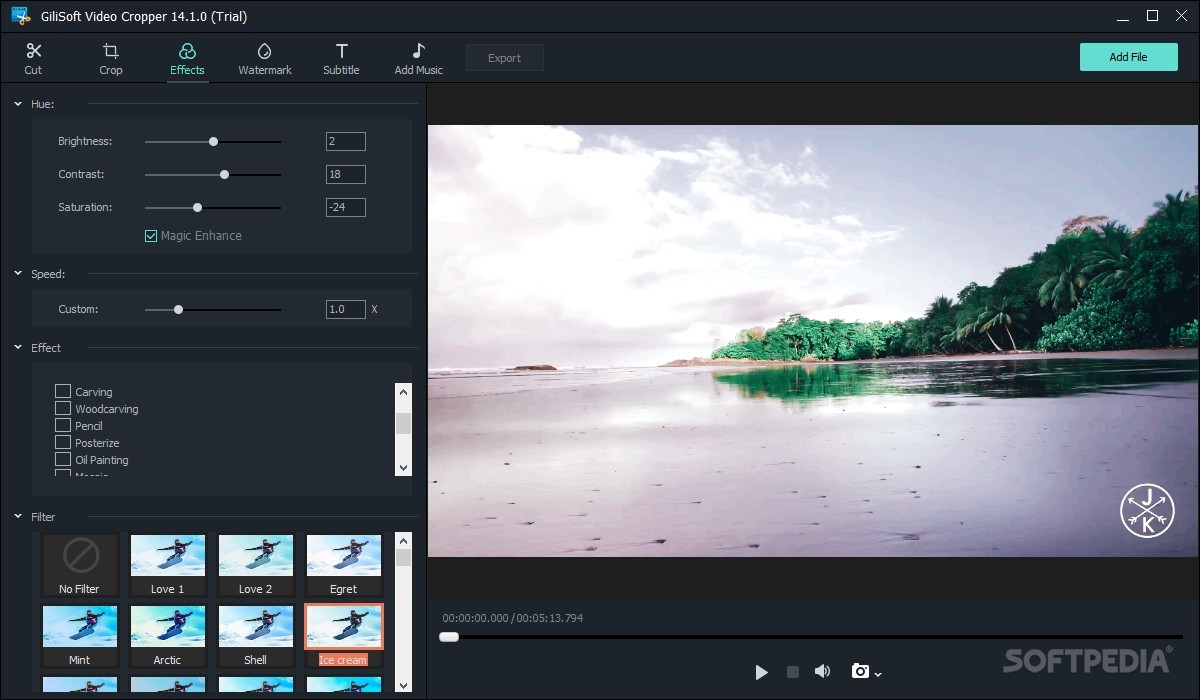The width and height of the screenshot is (1200, 700).
Task: Enable the Oil Painting effect
Action: 62,459
